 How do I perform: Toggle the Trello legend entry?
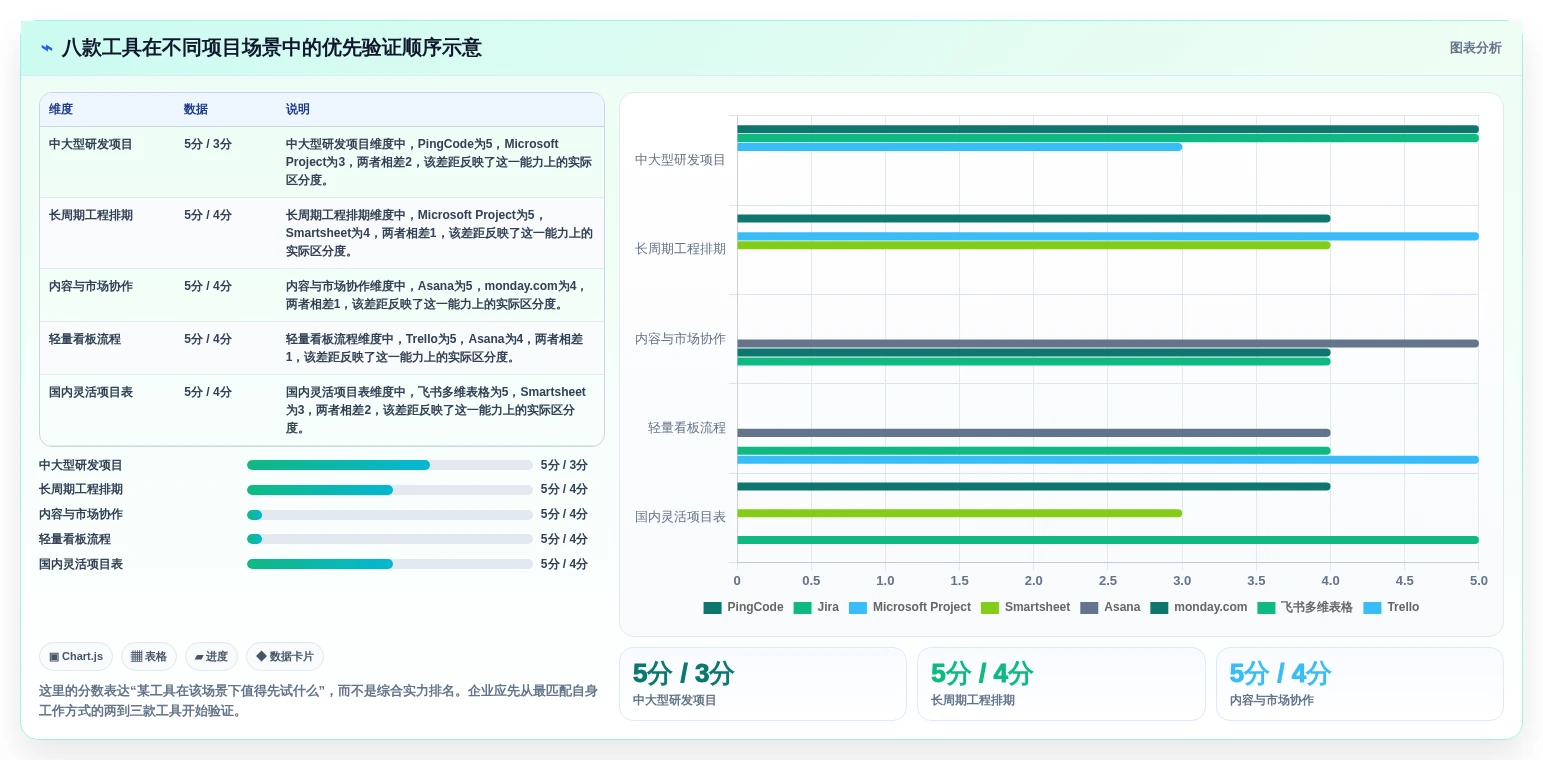pyautogui.click(x=1391, y=607)
